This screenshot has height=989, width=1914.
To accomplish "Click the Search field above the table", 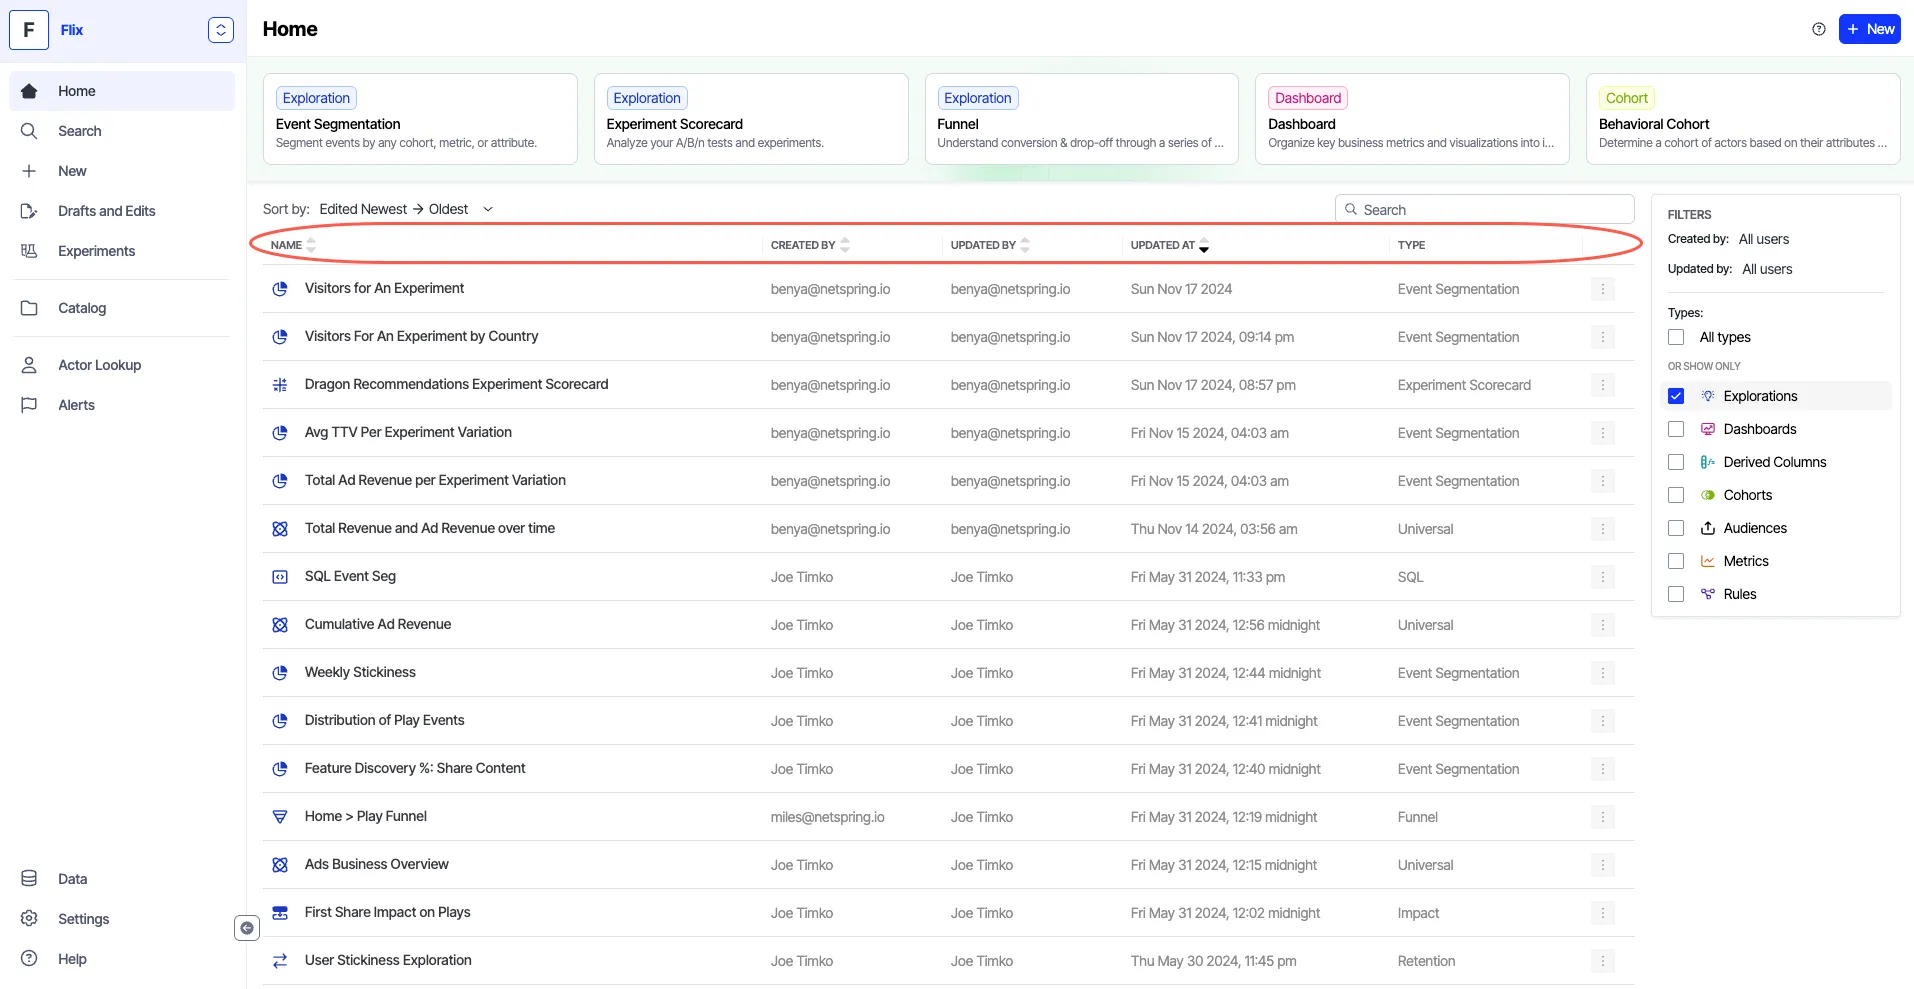I will tap(1484, 209).
